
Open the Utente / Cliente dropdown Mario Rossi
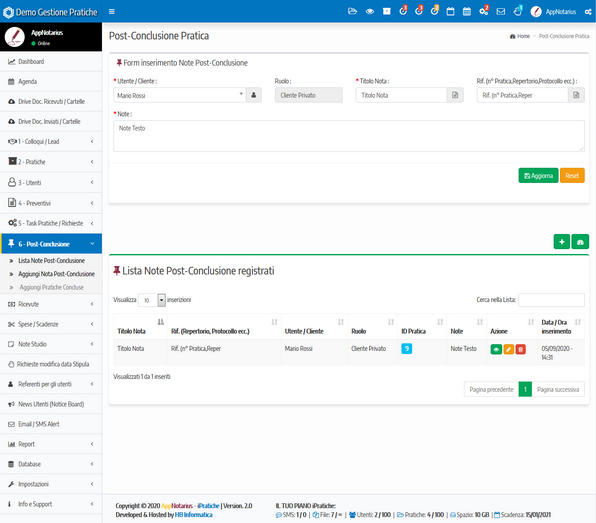pyautogui.click(x=179, y=95)
